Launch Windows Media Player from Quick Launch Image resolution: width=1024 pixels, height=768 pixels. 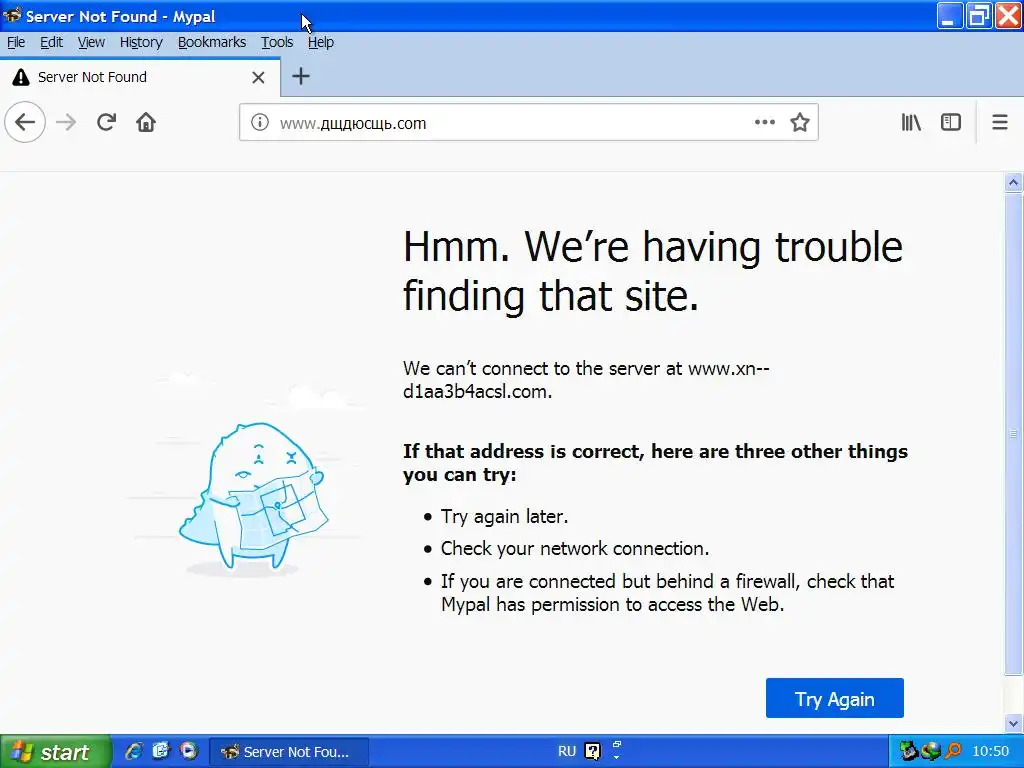(x=189, y=751)
